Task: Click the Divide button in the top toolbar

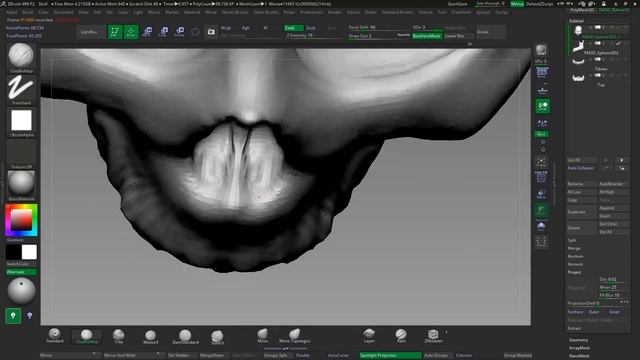Action: (491, 32)
